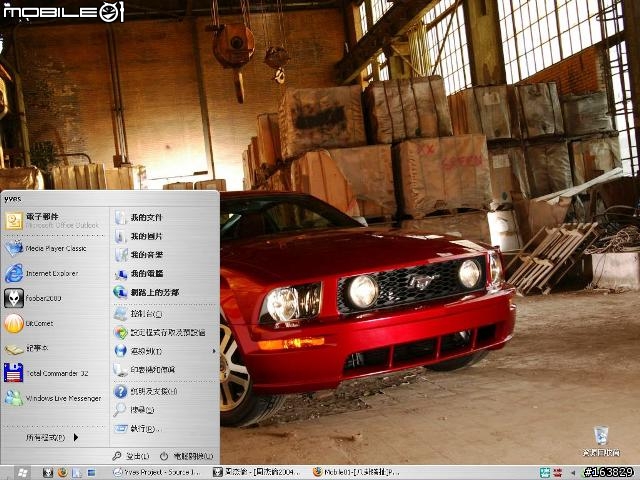Expand All Programs (所有程式) submenu

52,438
